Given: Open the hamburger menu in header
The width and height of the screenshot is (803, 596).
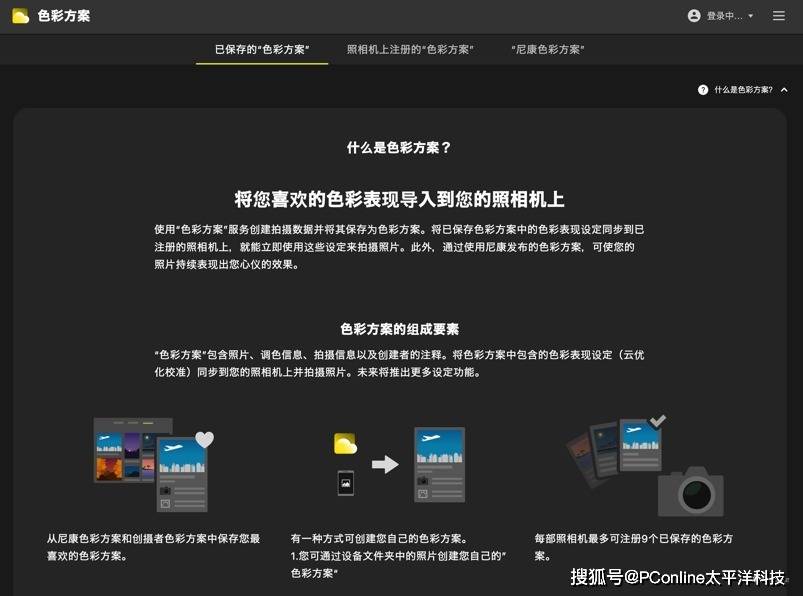Looking at the screenshot, I should [779, 16].
